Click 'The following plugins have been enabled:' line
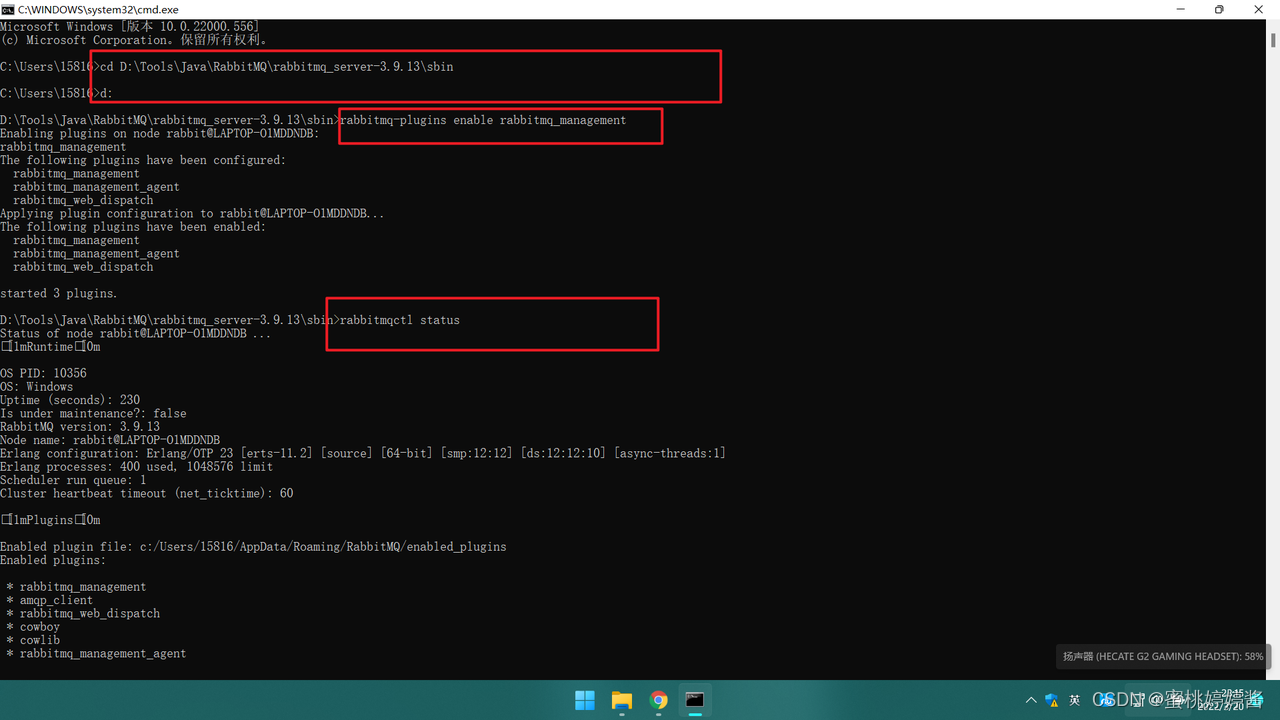 (x=133, y=227)
